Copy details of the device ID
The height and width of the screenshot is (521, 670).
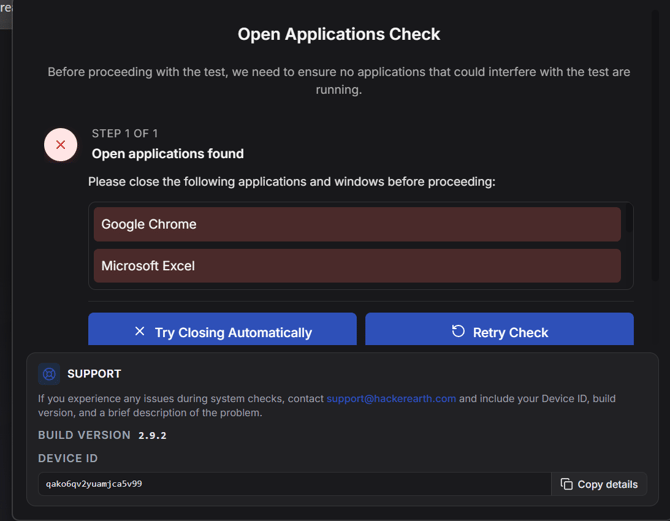click(599, 484)
